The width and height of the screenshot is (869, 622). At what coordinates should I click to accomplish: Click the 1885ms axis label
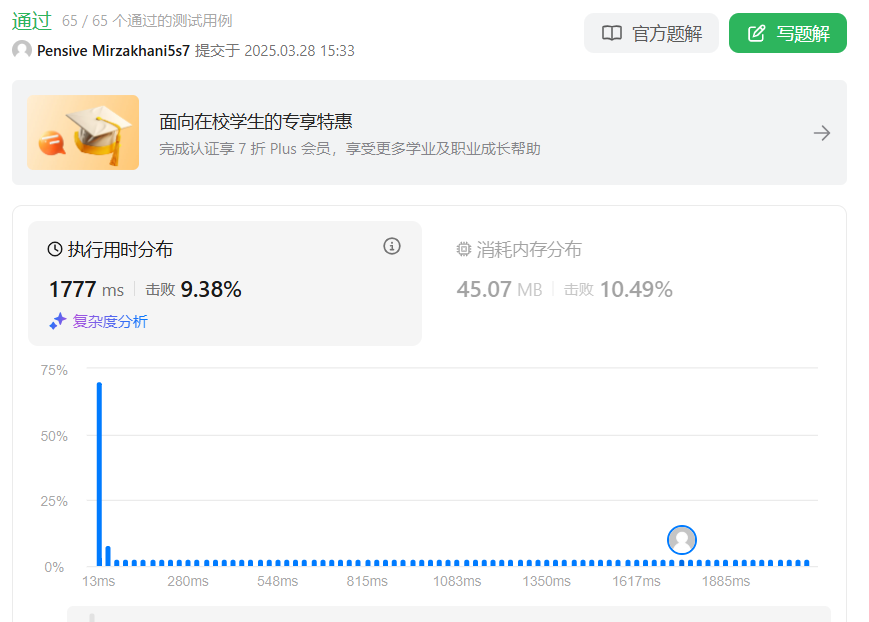click(x=726, y=581)
